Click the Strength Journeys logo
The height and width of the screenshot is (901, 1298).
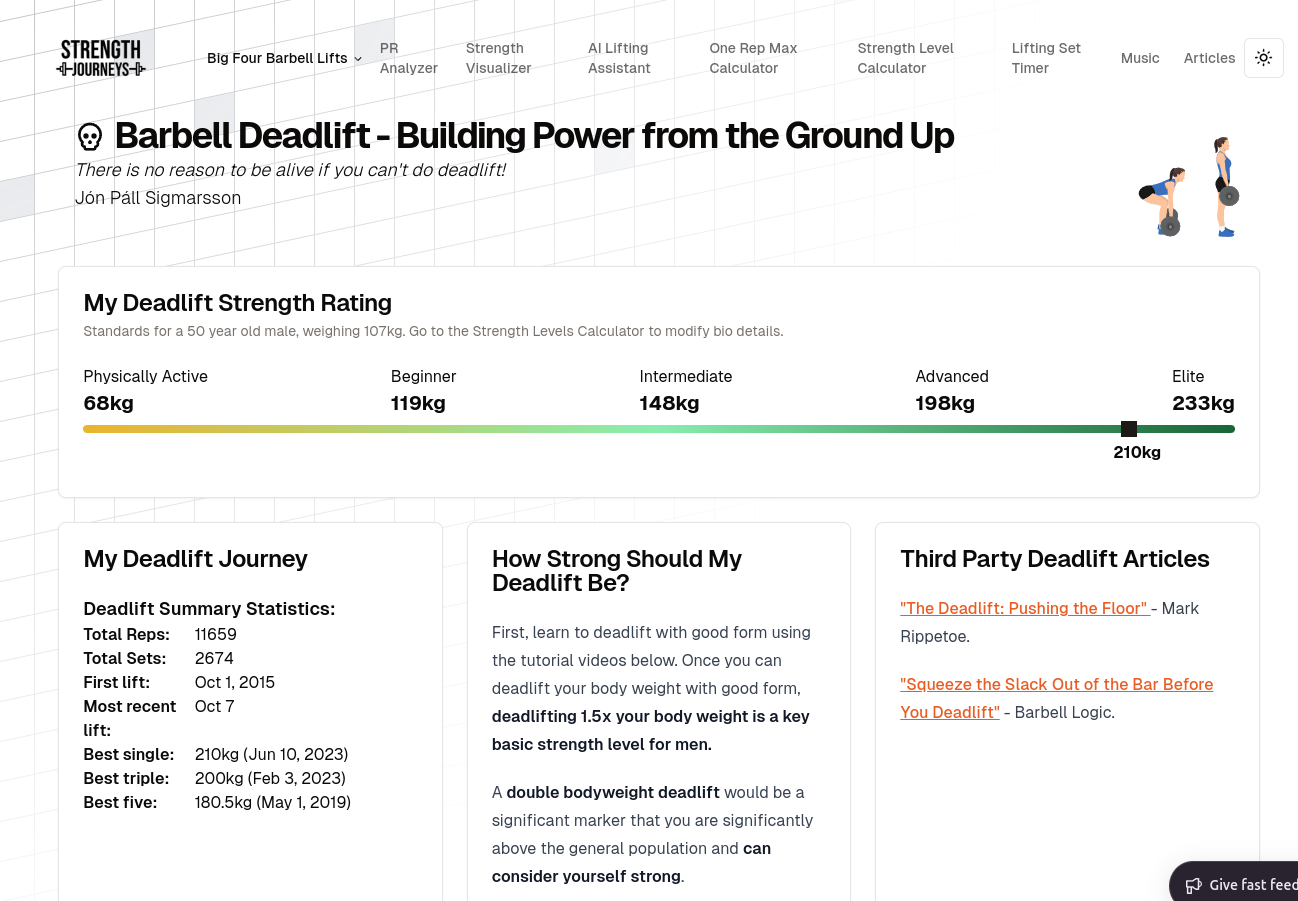click(100, 58)
